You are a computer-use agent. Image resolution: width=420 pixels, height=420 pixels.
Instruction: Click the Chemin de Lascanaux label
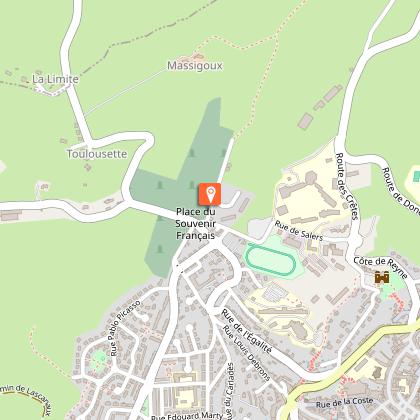(27, 399)
